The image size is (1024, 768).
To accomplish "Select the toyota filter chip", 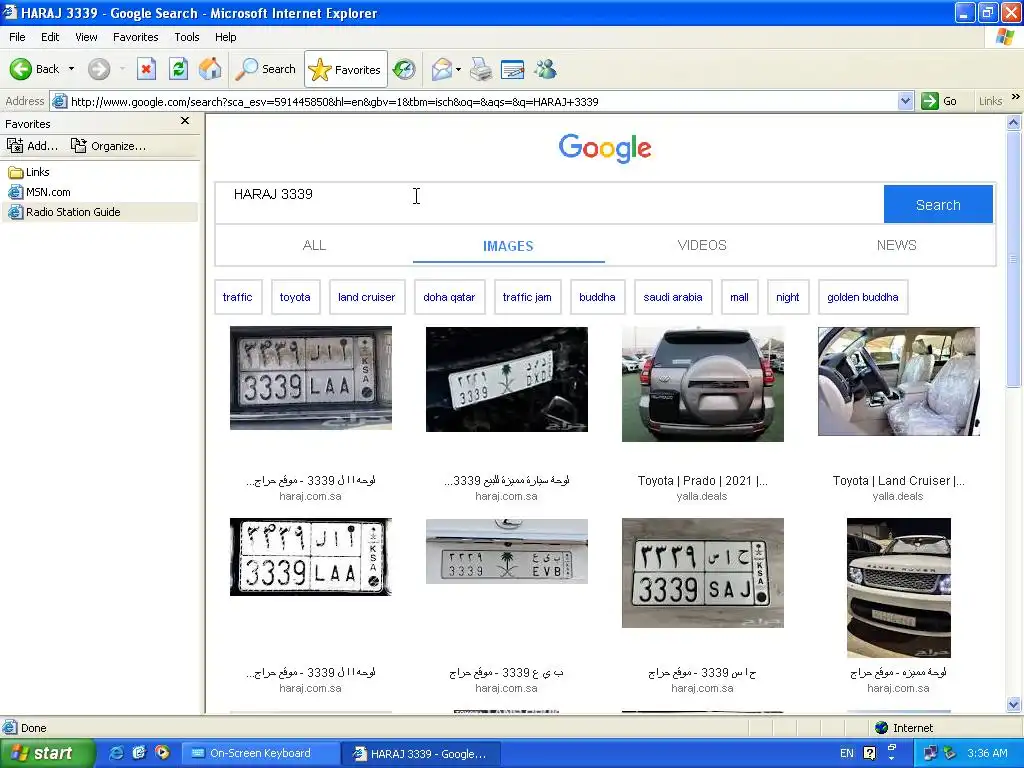I will tap(295, 297).
